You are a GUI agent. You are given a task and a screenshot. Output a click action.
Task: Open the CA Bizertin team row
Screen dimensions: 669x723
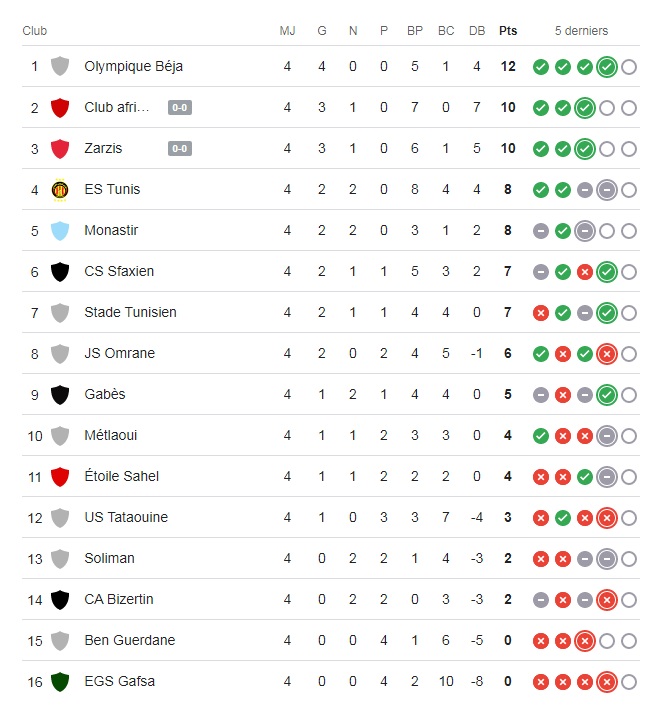click(331, 599)
